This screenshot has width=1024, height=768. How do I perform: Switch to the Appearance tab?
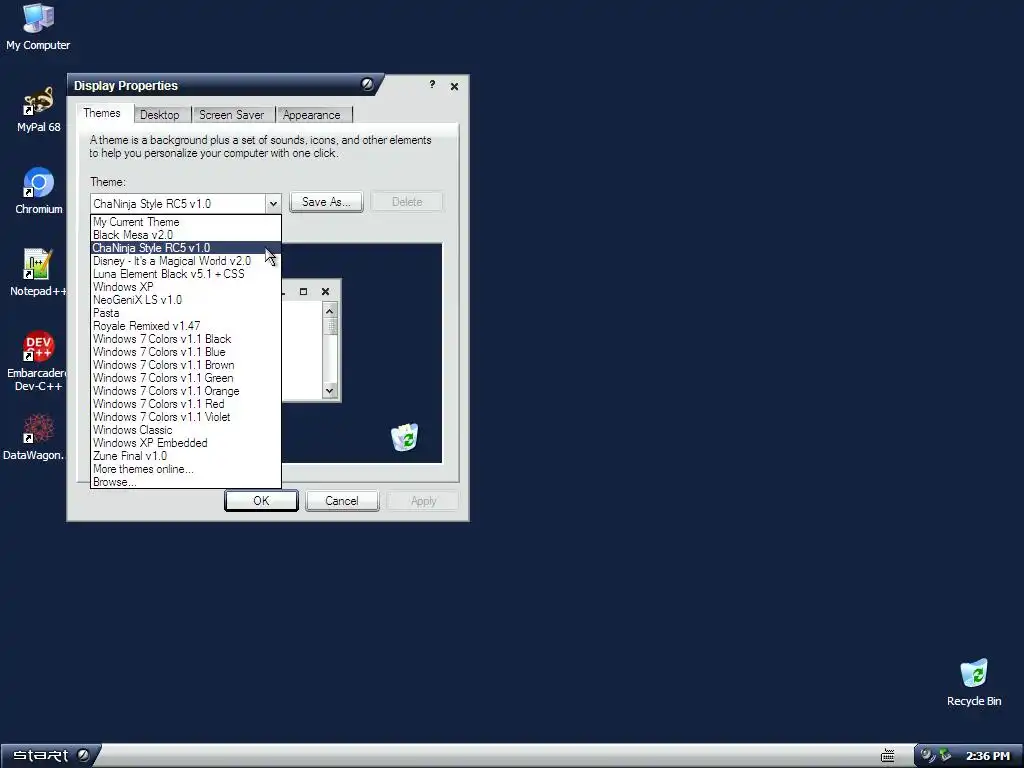tap(312, 115)
